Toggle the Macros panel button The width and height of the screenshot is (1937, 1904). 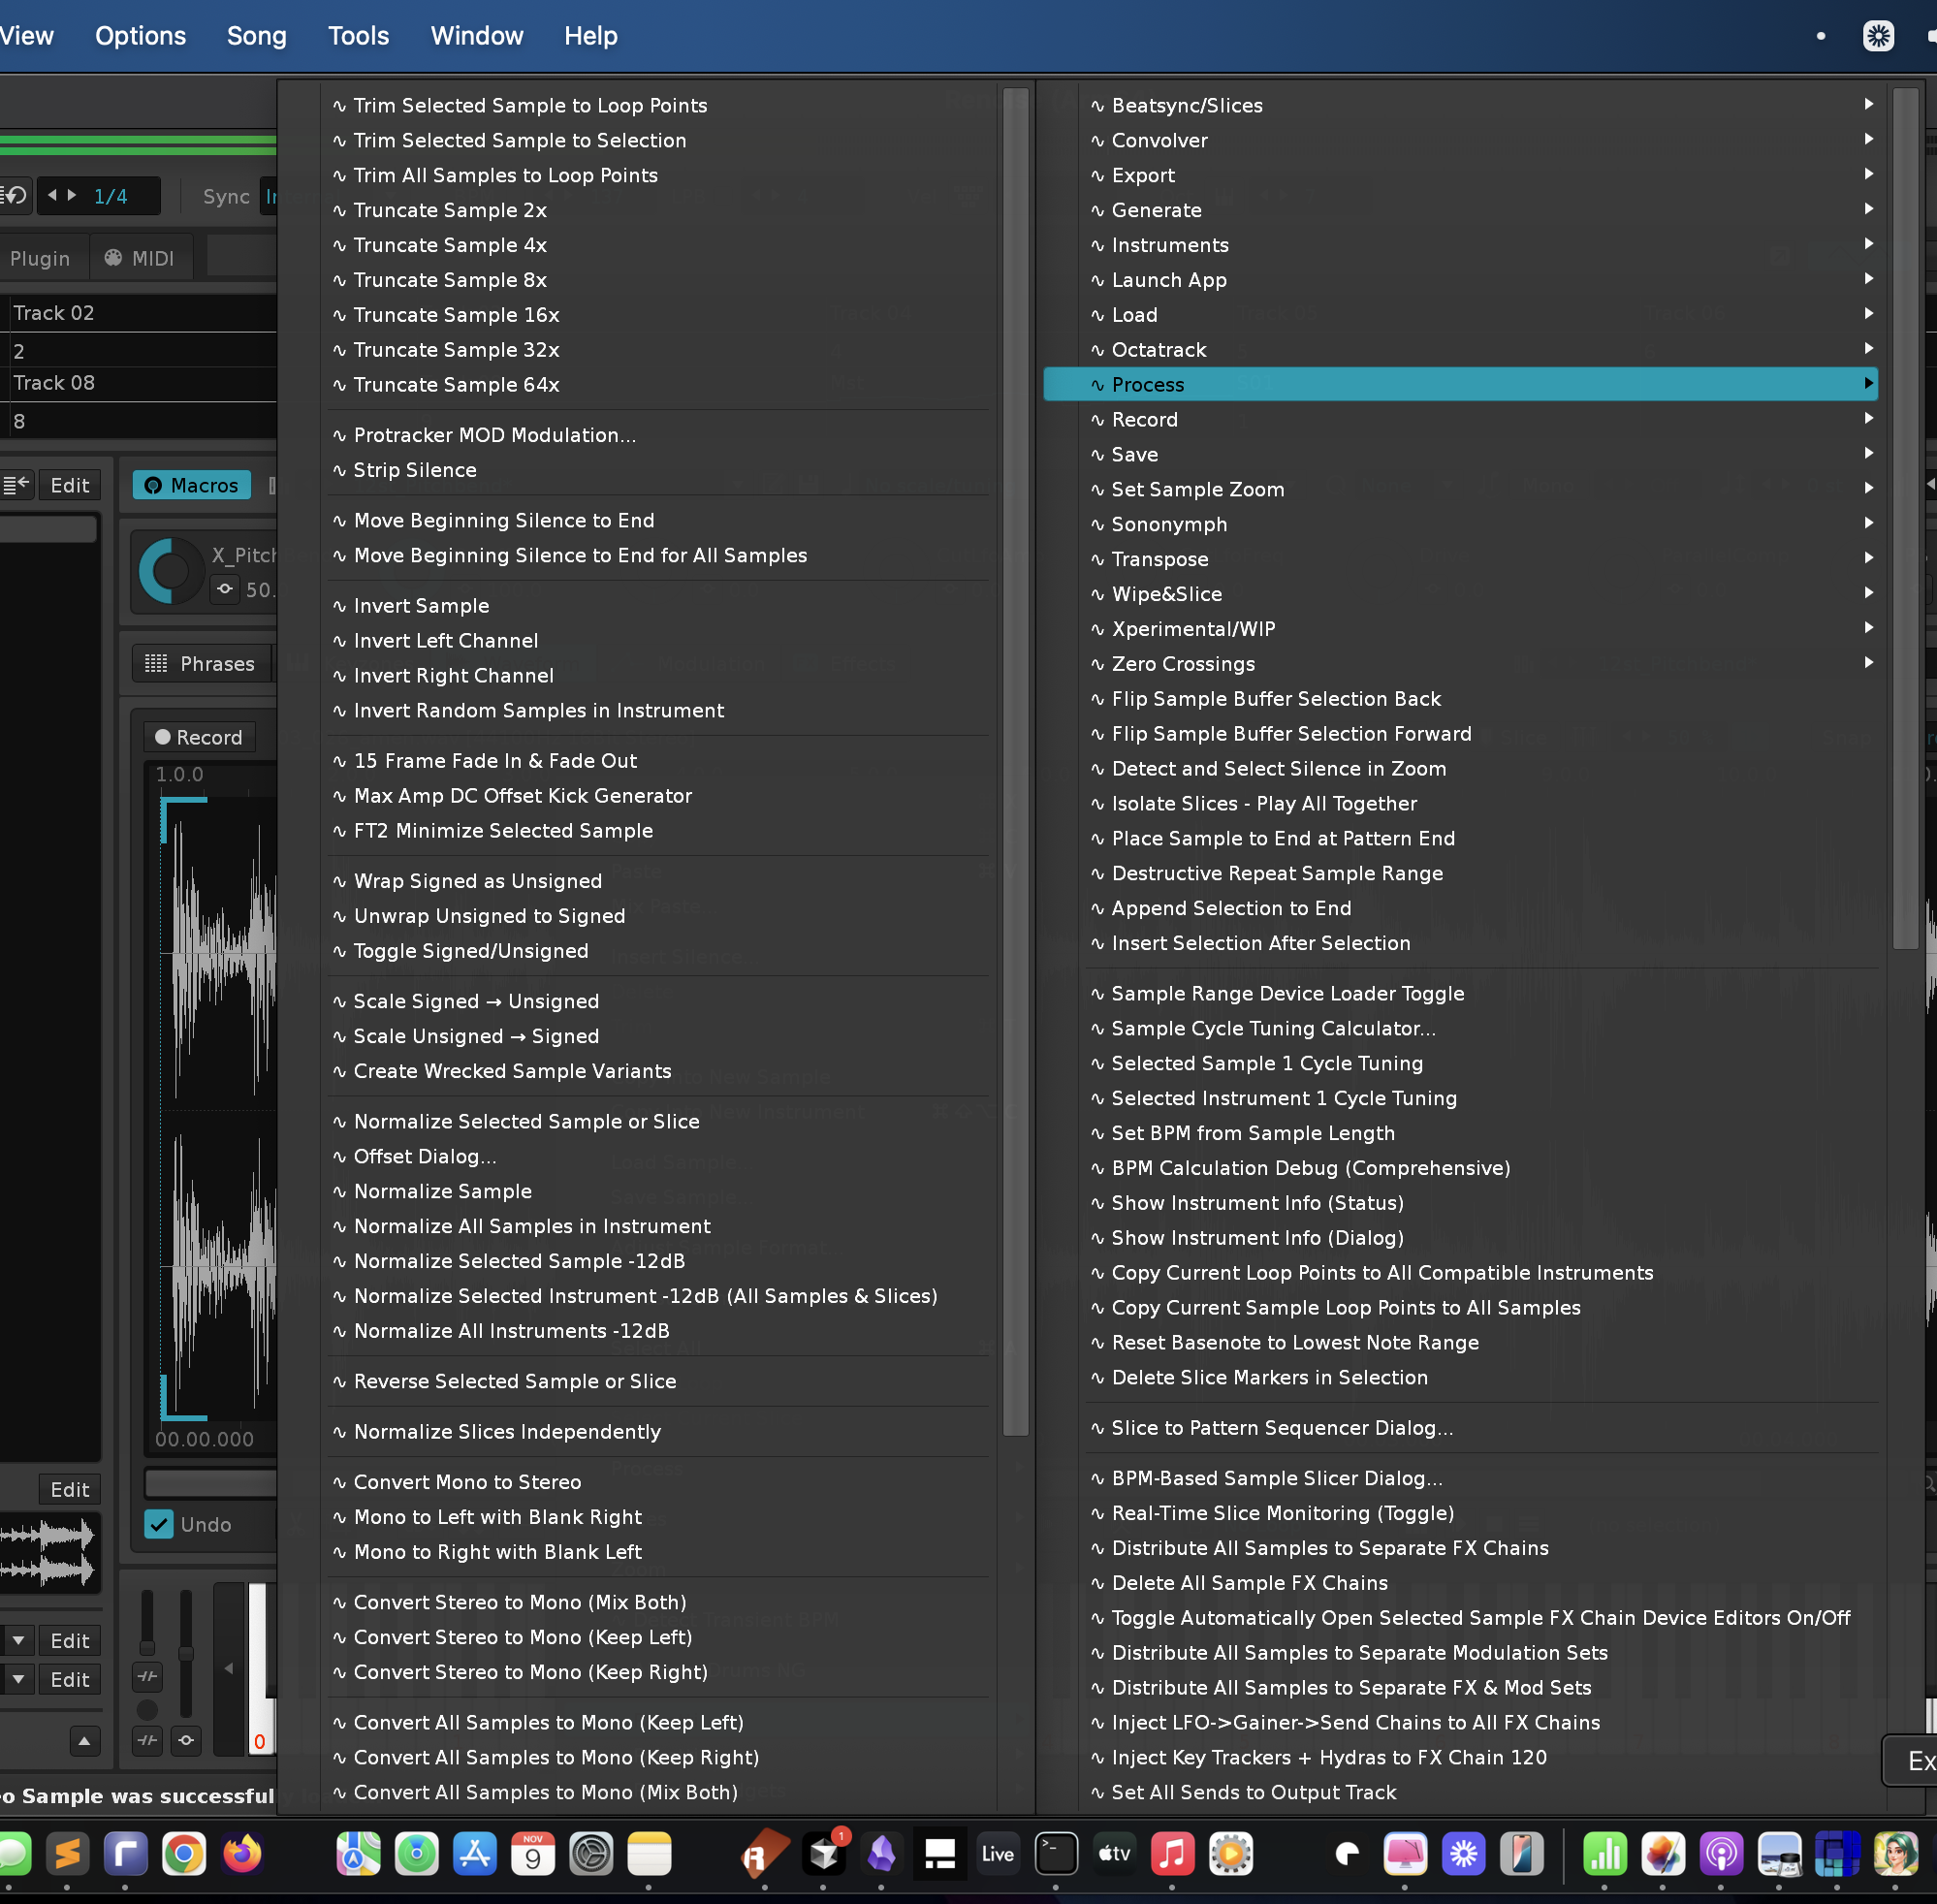(x=192, y=485)
